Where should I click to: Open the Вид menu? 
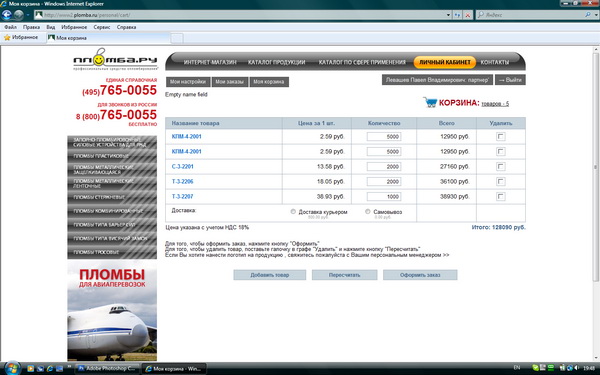pyautogui.click(x=51, y=27)
